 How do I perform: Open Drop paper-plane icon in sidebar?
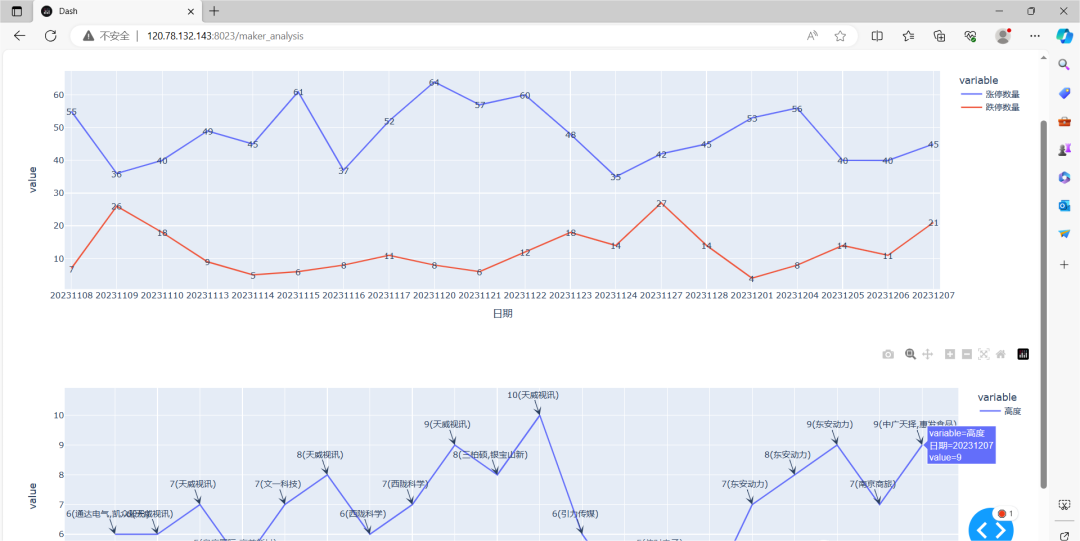point(1064,234)
